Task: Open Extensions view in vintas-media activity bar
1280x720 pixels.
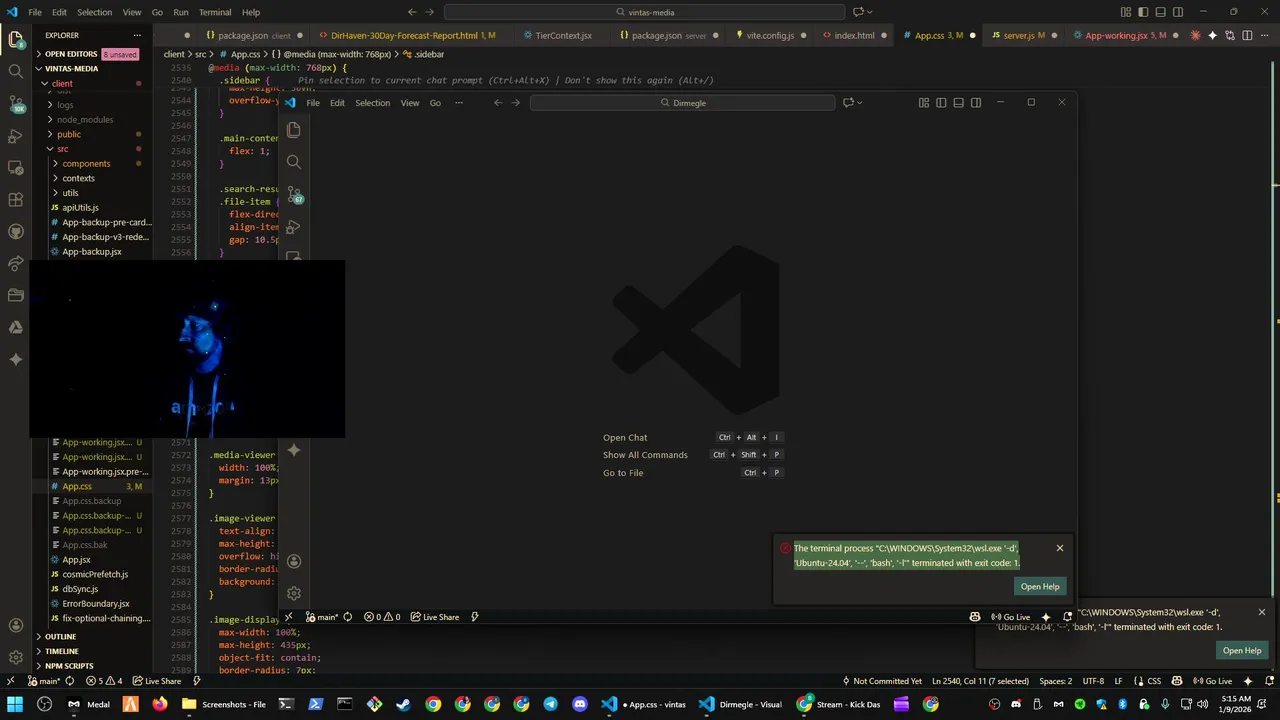Action: (x=16, y=200)
